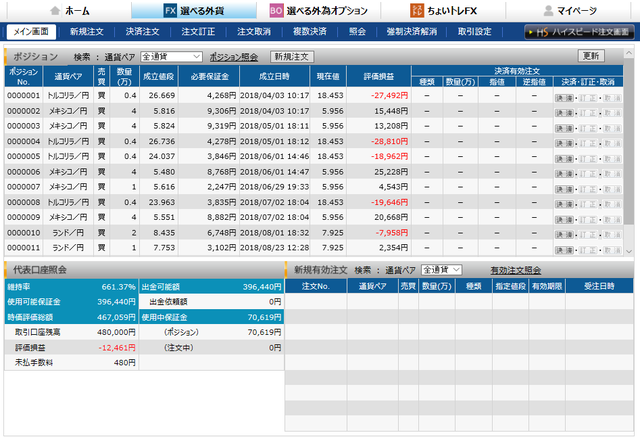Click the 維持率 661.37% value
Viewport: 640px width, 437px height.
point(118,287)
